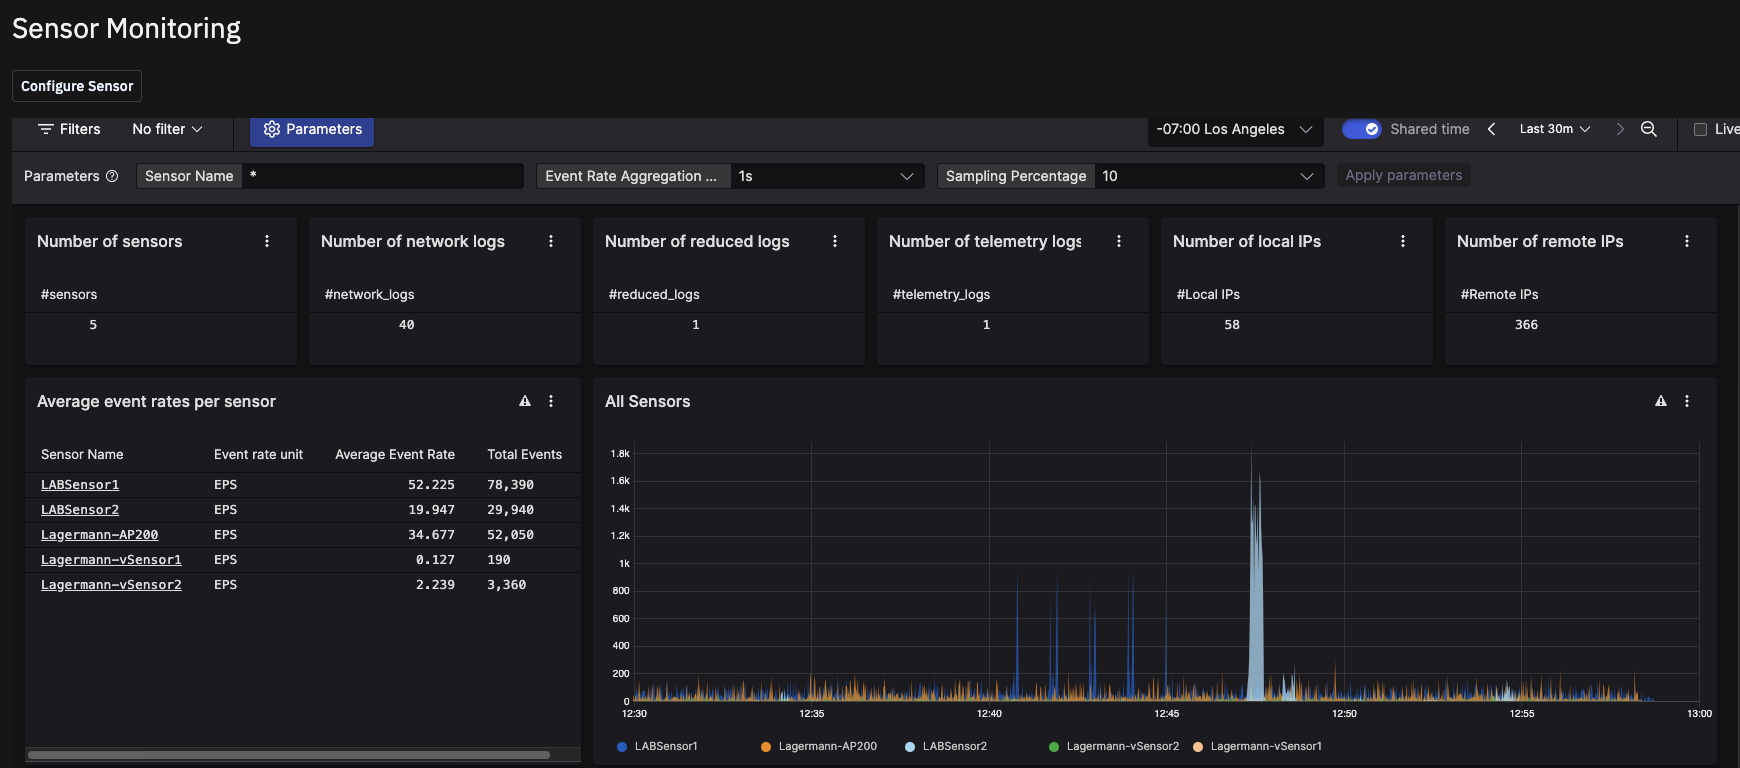Click the #Remote IPs value 366

(x=1526, y=325)
